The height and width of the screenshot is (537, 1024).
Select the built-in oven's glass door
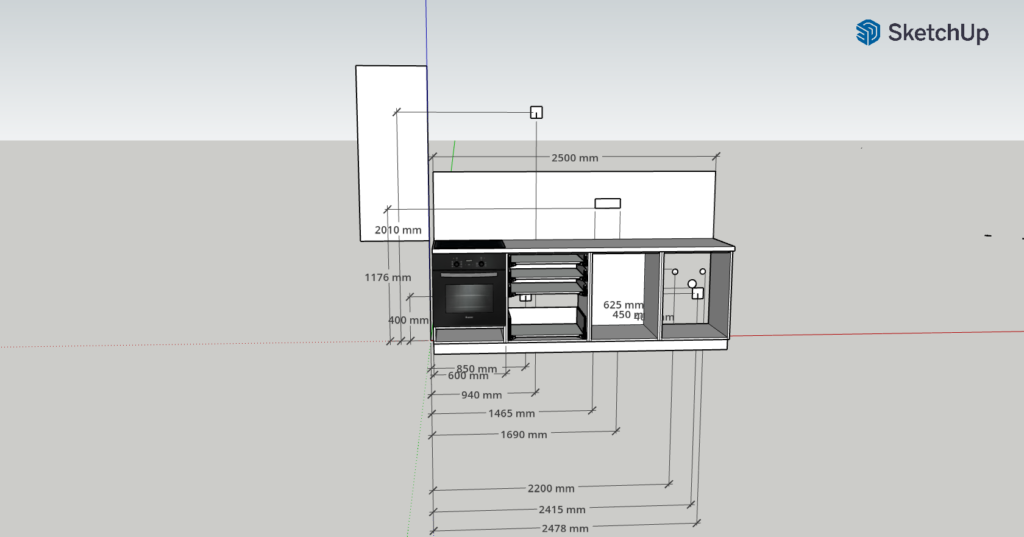tap(469, 297)
